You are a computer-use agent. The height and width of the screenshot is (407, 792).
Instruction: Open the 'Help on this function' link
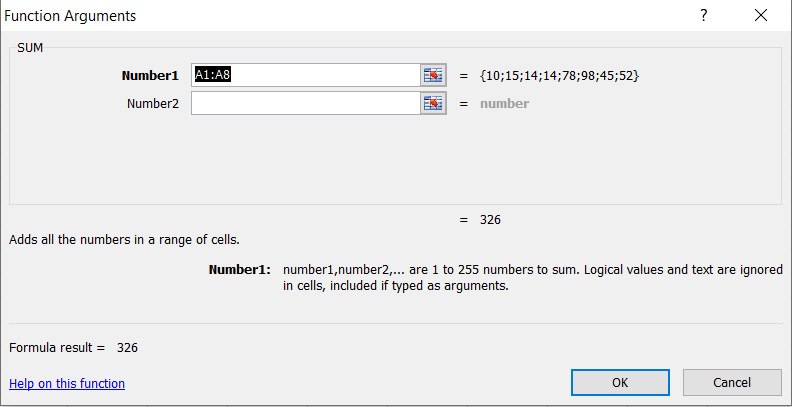(x=67, y=383)
